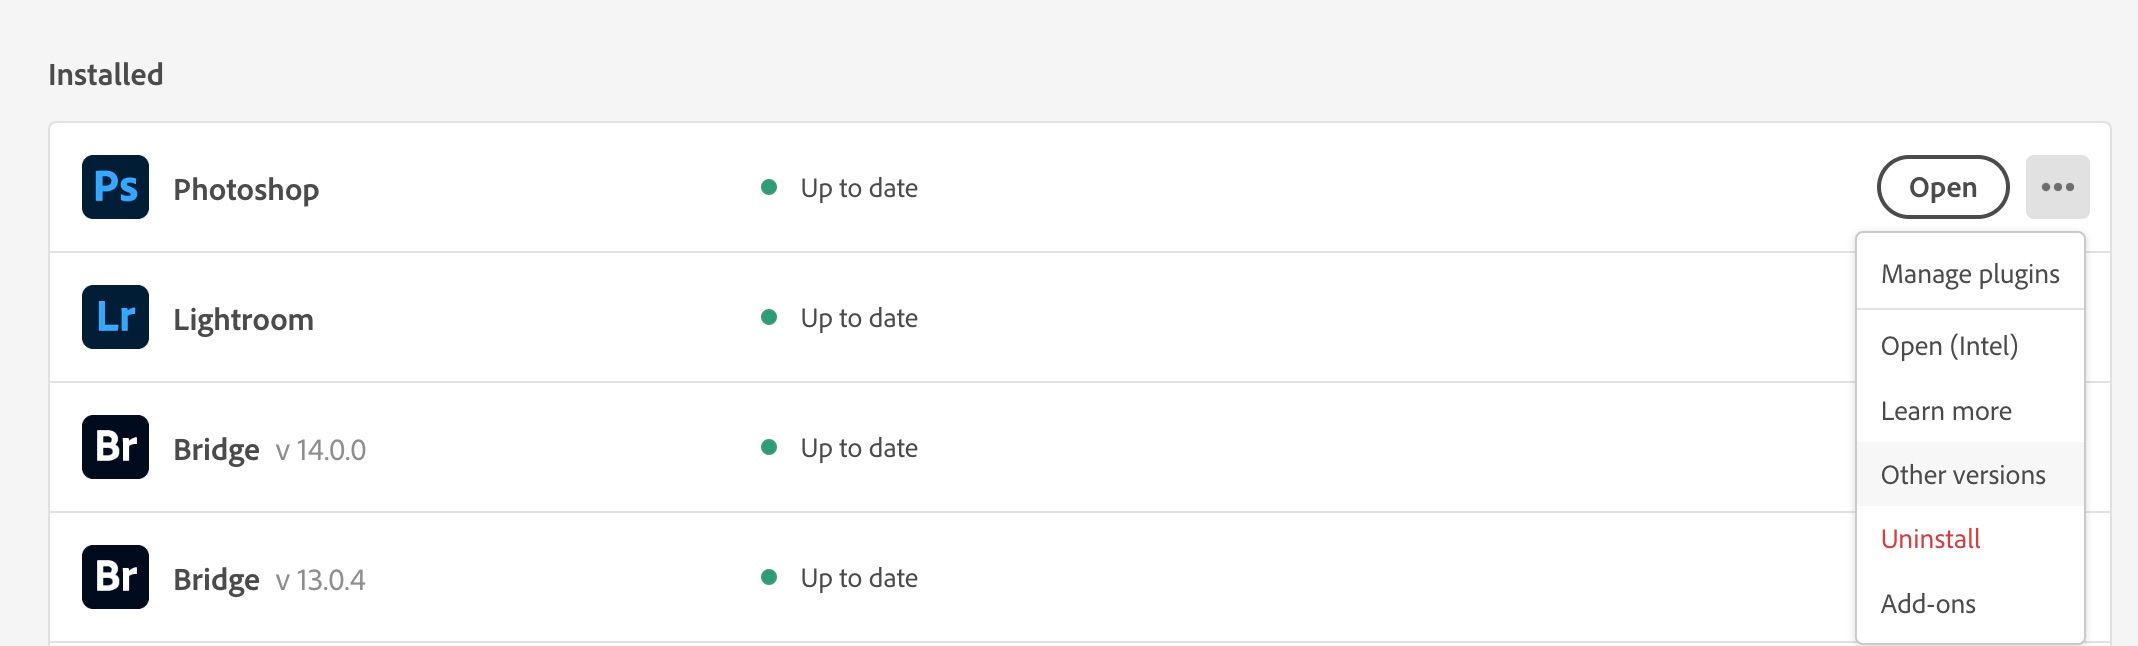Click the Bridge v13.0.4 app icon

115,577
